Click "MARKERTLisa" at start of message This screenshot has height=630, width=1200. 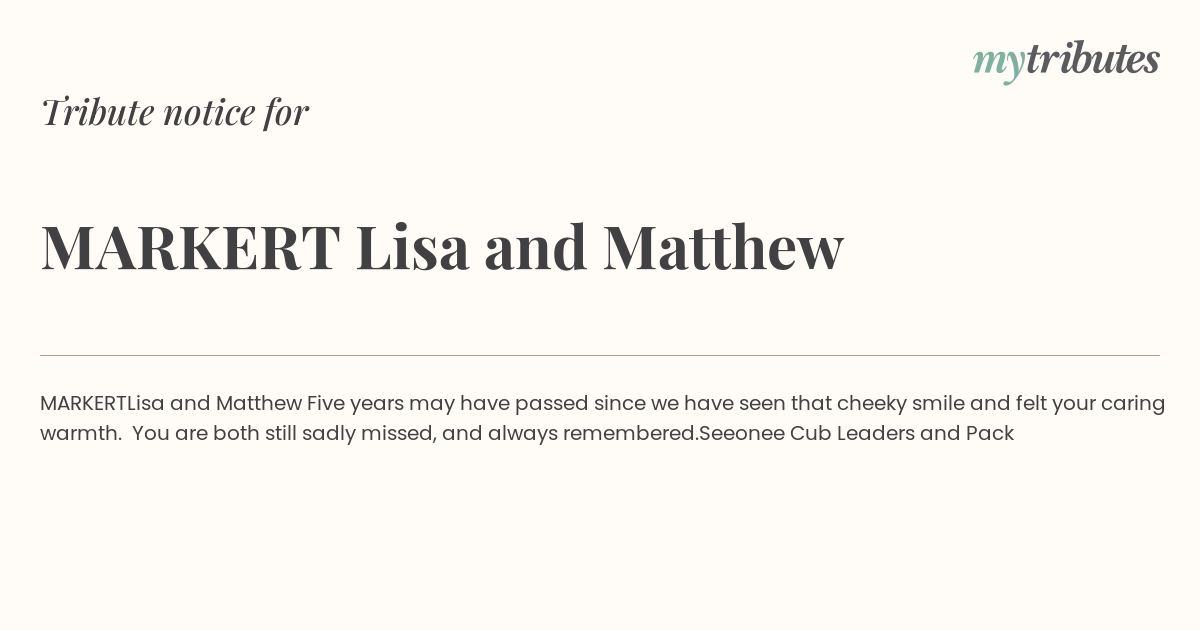[x=102, y=403]
